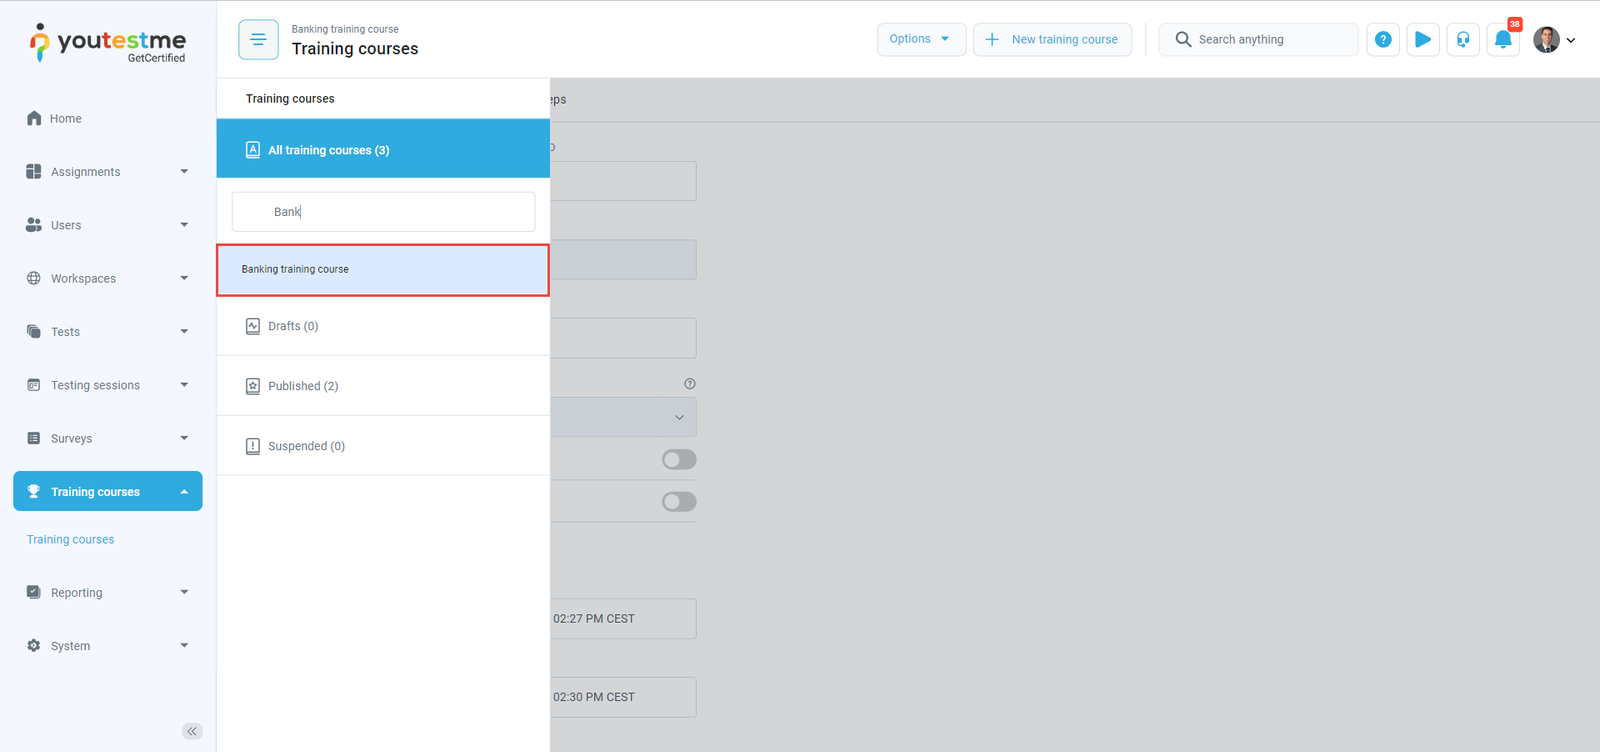This screenshot has width=1600, height=752.
Task: Expand the Assignments sidebar menu
Action: 107,172
